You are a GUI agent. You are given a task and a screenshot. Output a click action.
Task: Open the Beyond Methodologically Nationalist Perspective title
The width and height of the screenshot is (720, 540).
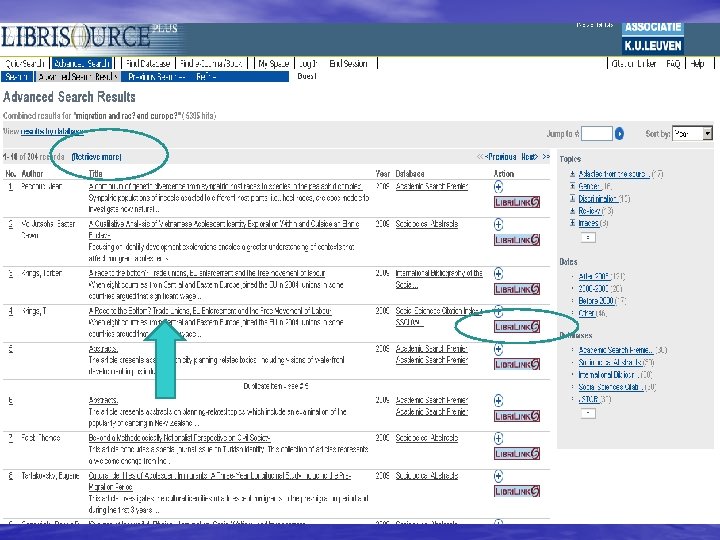pyautogui.click(x=179, y=438)
